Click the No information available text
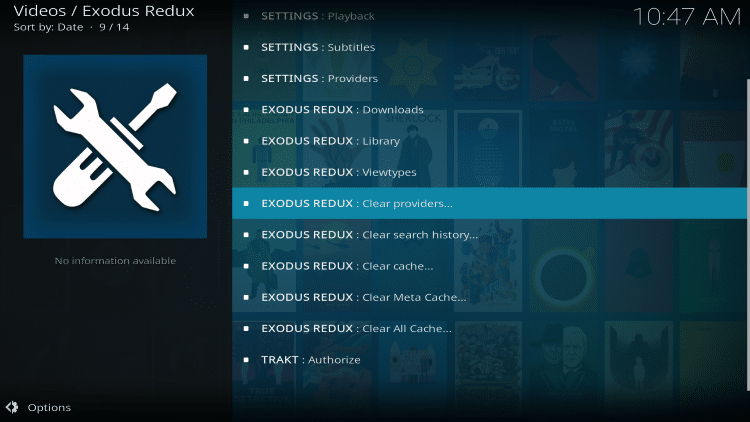This screenshot has width=750, height=422. coord(115,261)
